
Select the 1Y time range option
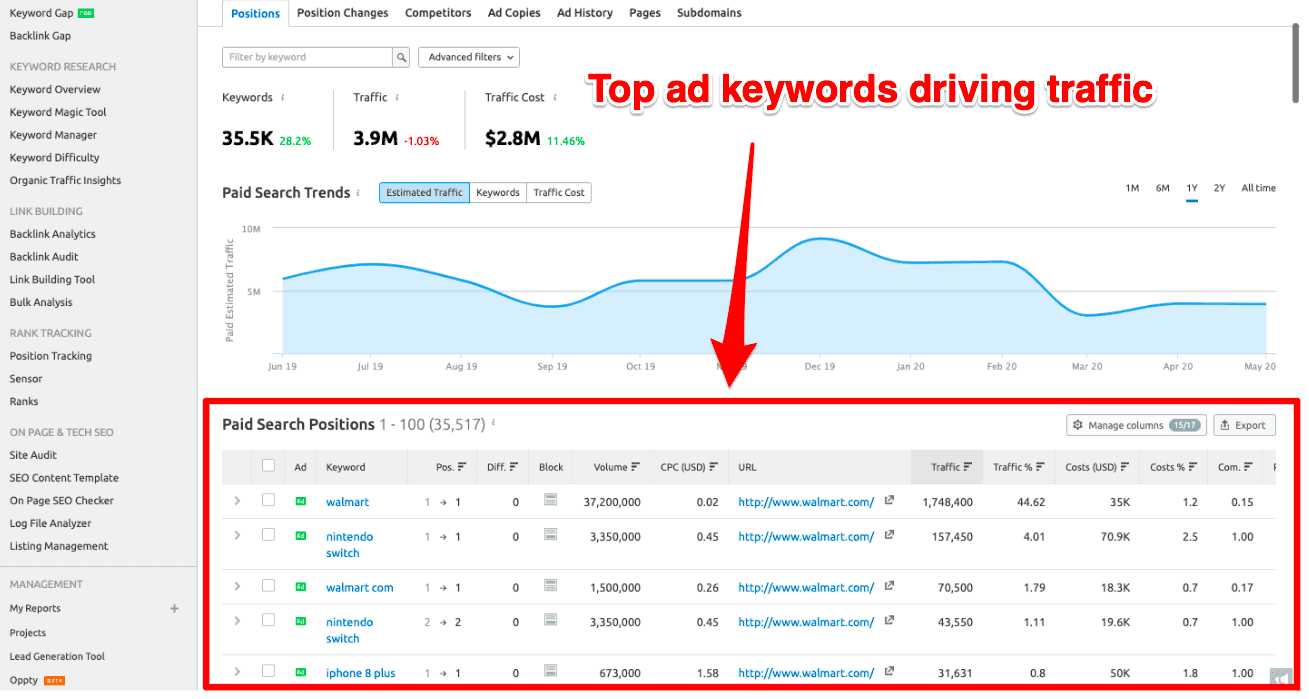1191,187
